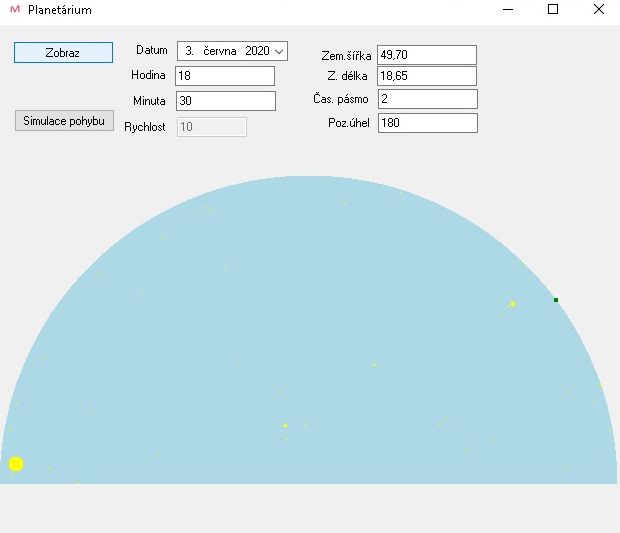This screenshot has width=620, height=533.
Task: Open the Datum date picker dropdown arrow
Action: 279,51
